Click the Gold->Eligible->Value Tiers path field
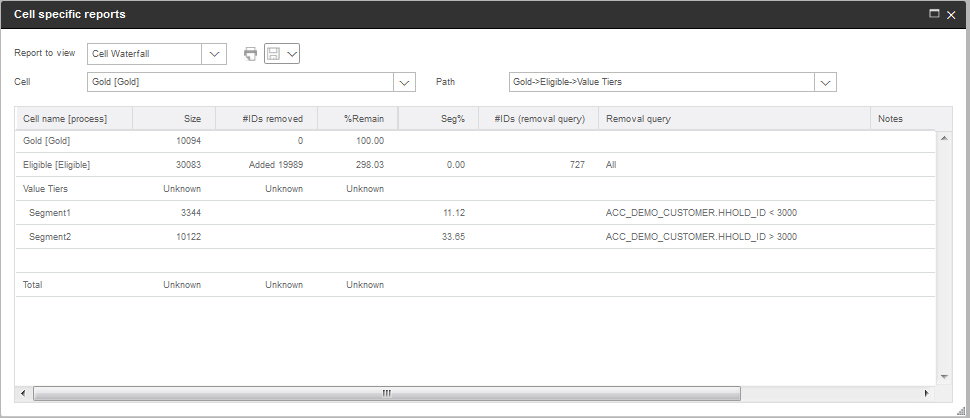 click(x=661, y=82)
